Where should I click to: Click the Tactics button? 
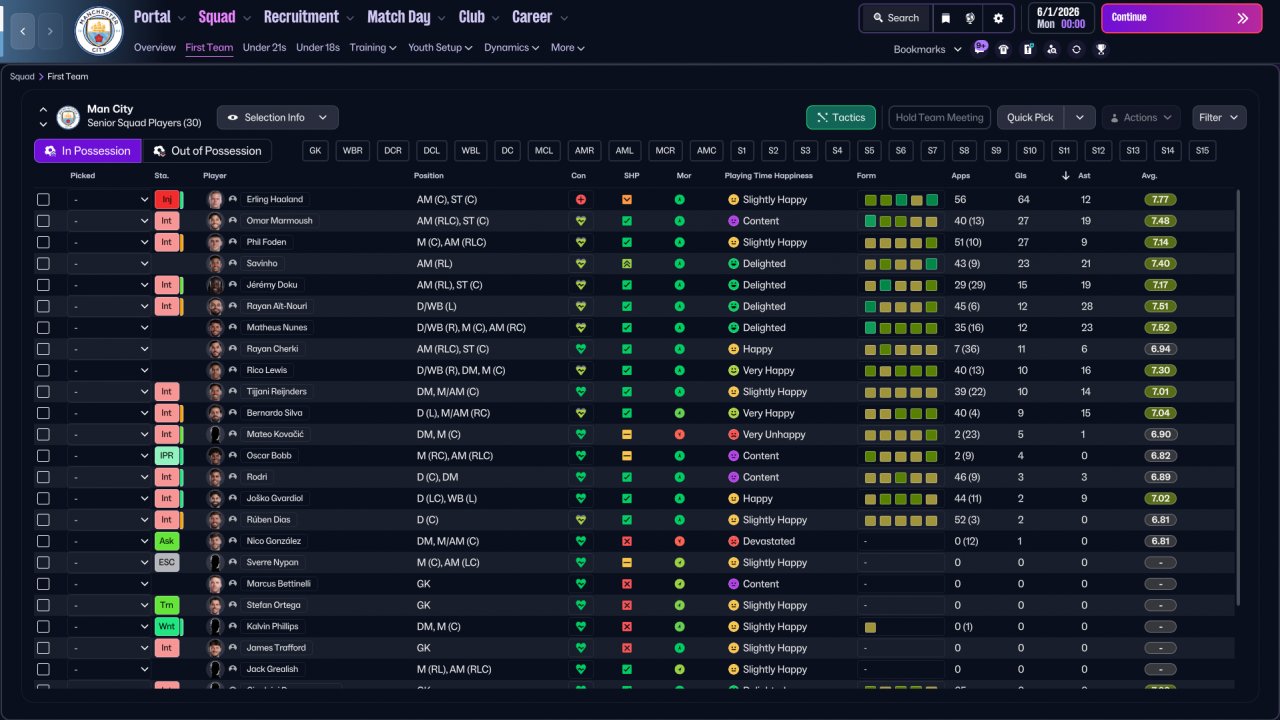click(840, 117)
